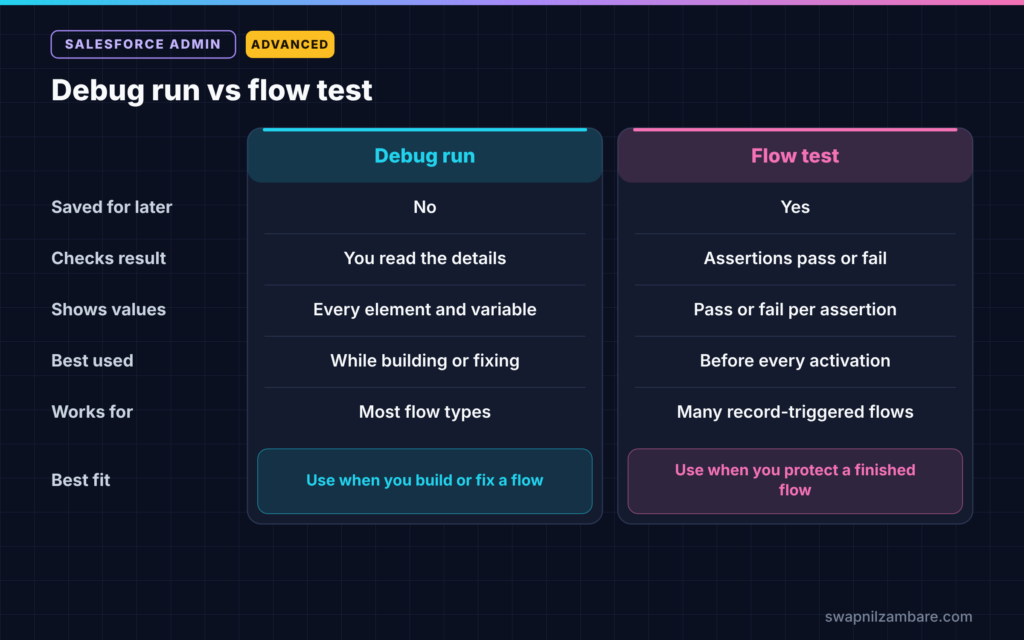Click 'Use when you build or fix a flow' box
Viewport: 1024px width, 640px height.
pos(424,481)
